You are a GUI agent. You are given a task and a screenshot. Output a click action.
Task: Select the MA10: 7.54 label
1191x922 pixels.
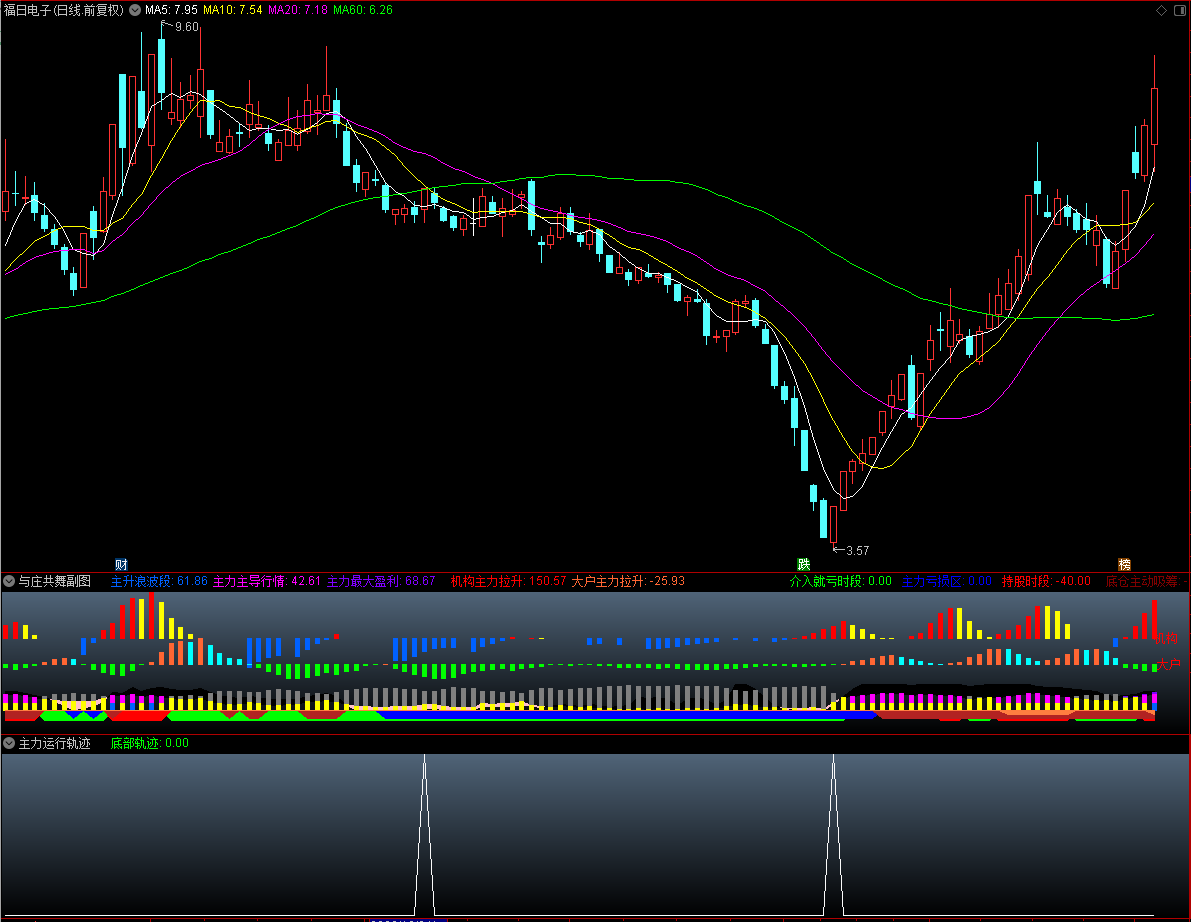coord(232,10)
